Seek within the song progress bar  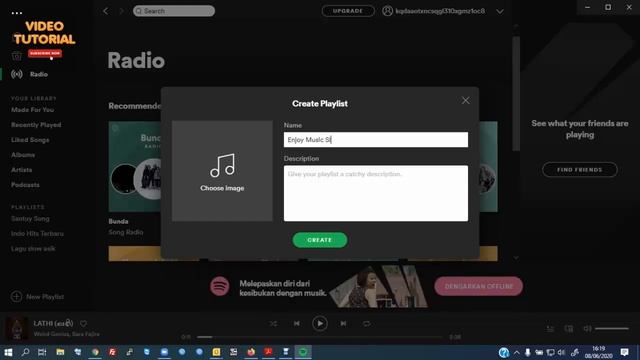320,337
